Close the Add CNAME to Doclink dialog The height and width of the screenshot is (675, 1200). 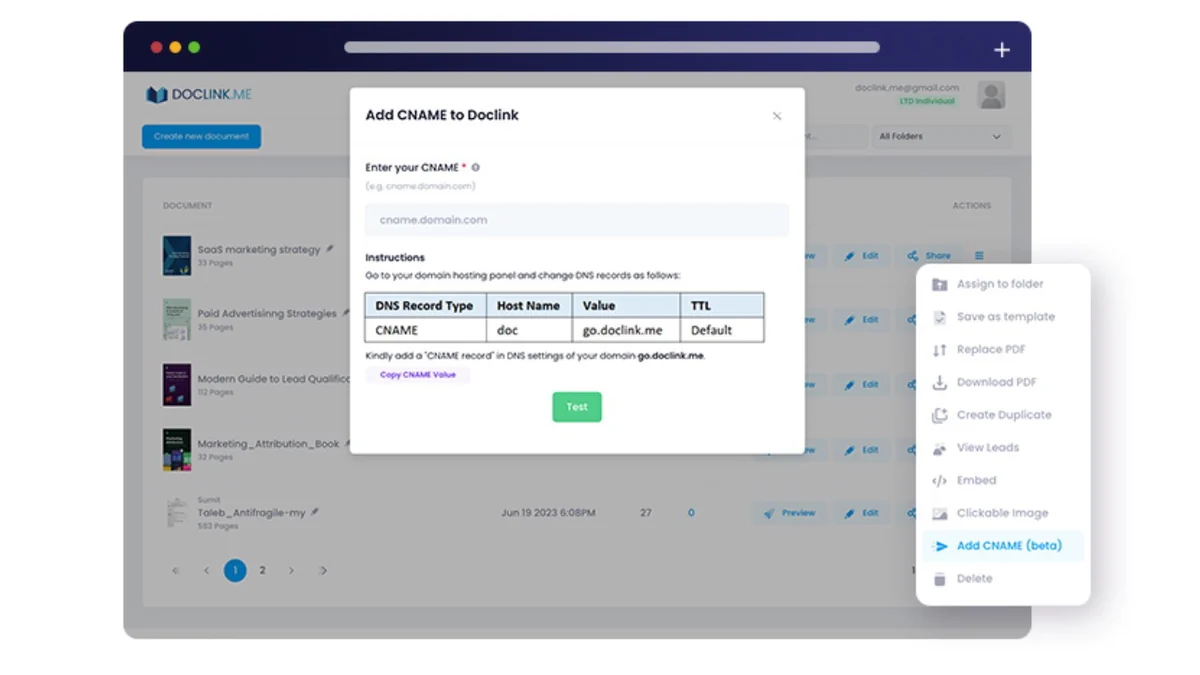pyautogui.click(x=777, y=116)
